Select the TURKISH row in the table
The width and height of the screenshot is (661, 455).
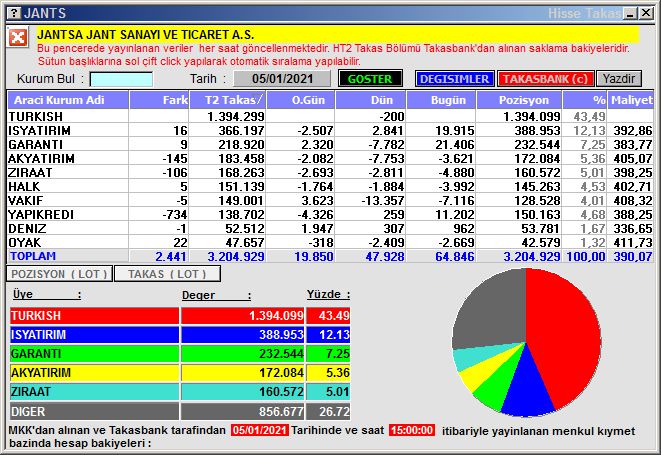330,116
